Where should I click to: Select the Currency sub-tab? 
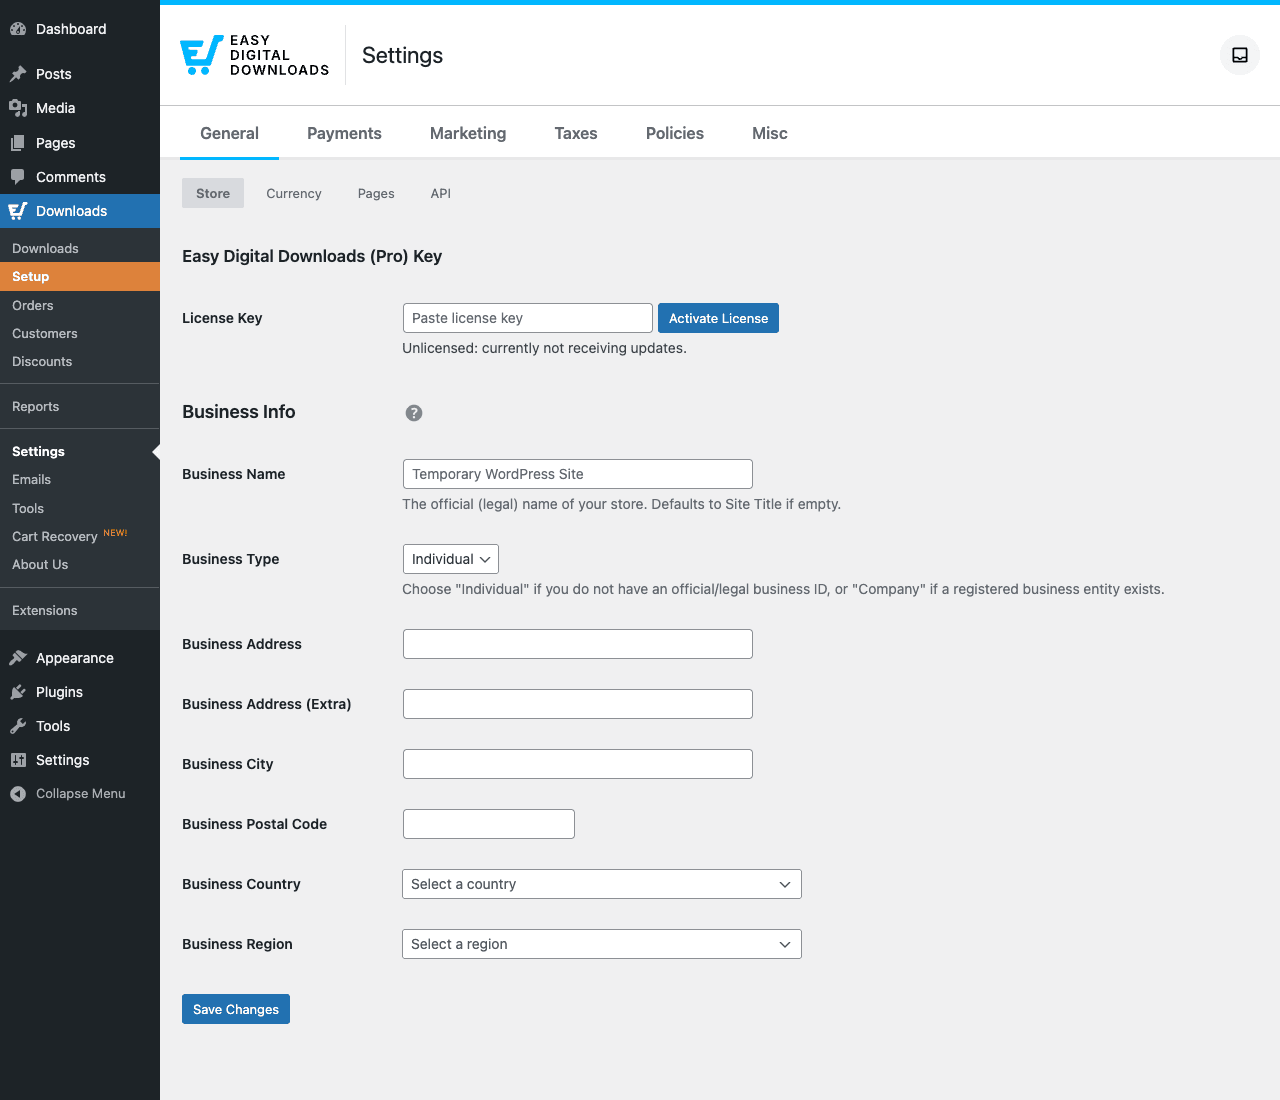(x=294, y=193)
